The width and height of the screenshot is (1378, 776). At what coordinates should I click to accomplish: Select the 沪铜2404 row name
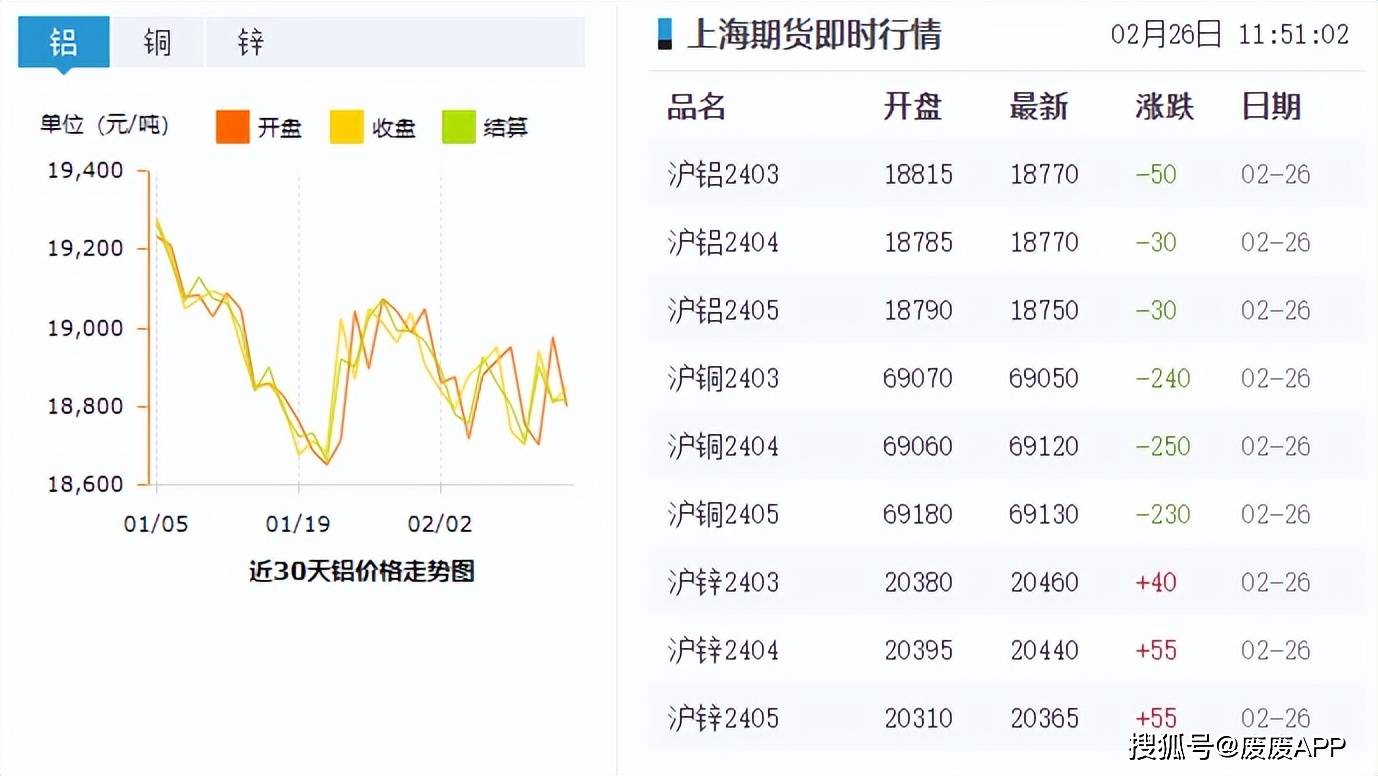pos(723,447)
